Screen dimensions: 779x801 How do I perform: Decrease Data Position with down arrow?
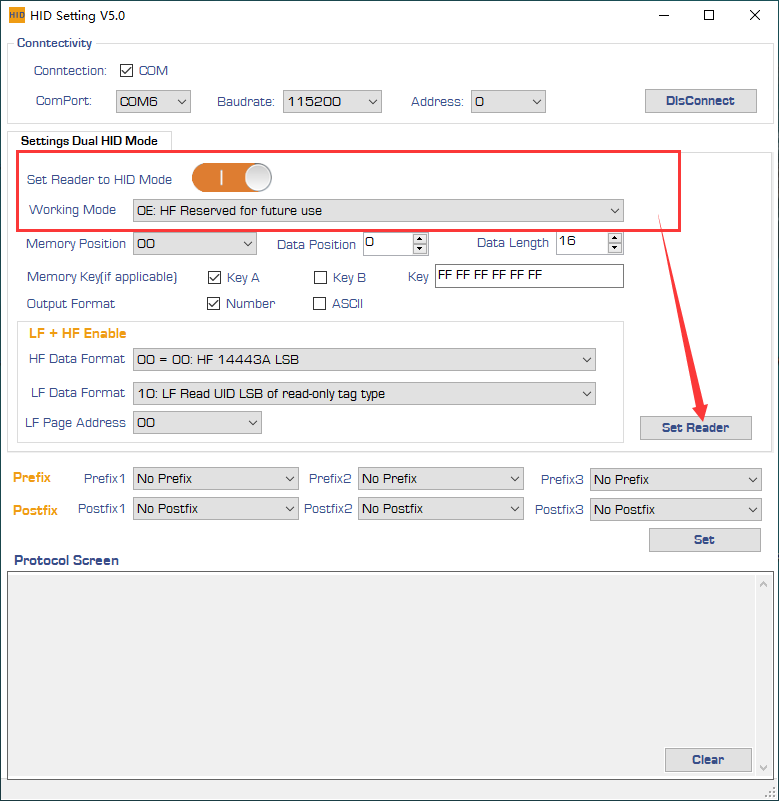tap(420, 249)
